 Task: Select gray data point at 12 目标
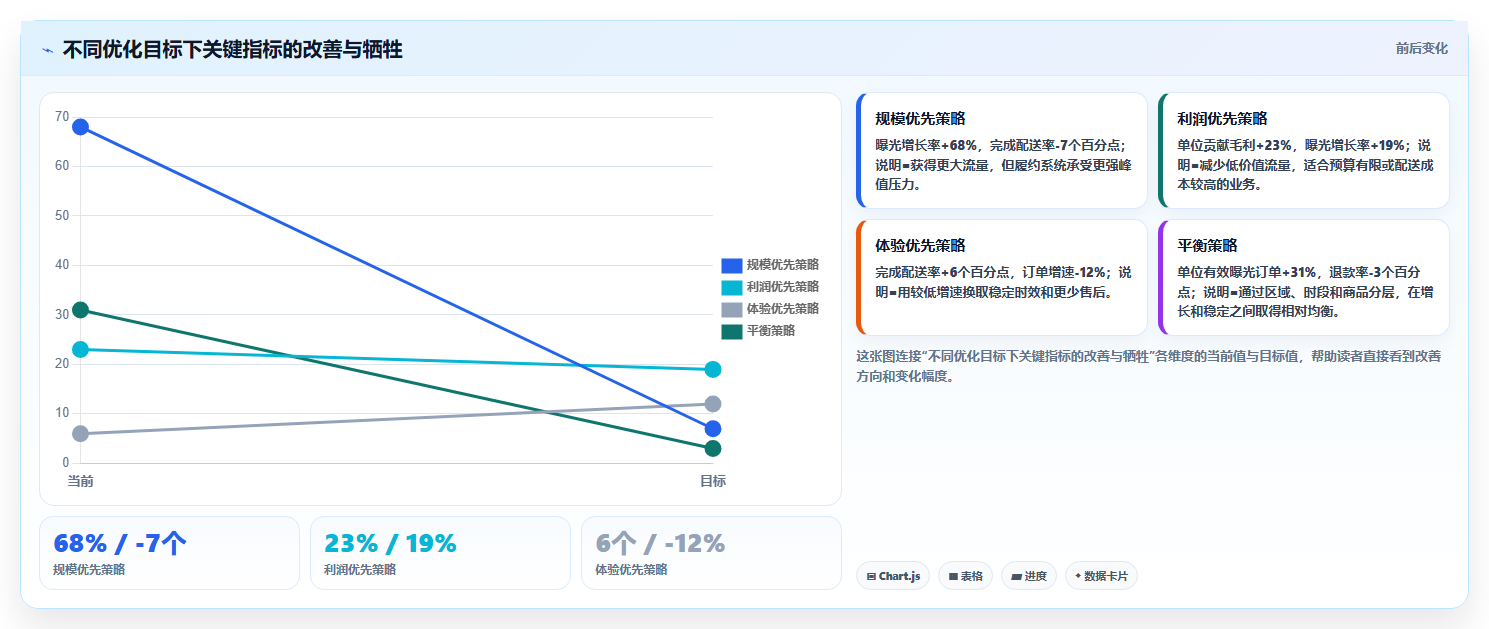(x=713, y=404)
